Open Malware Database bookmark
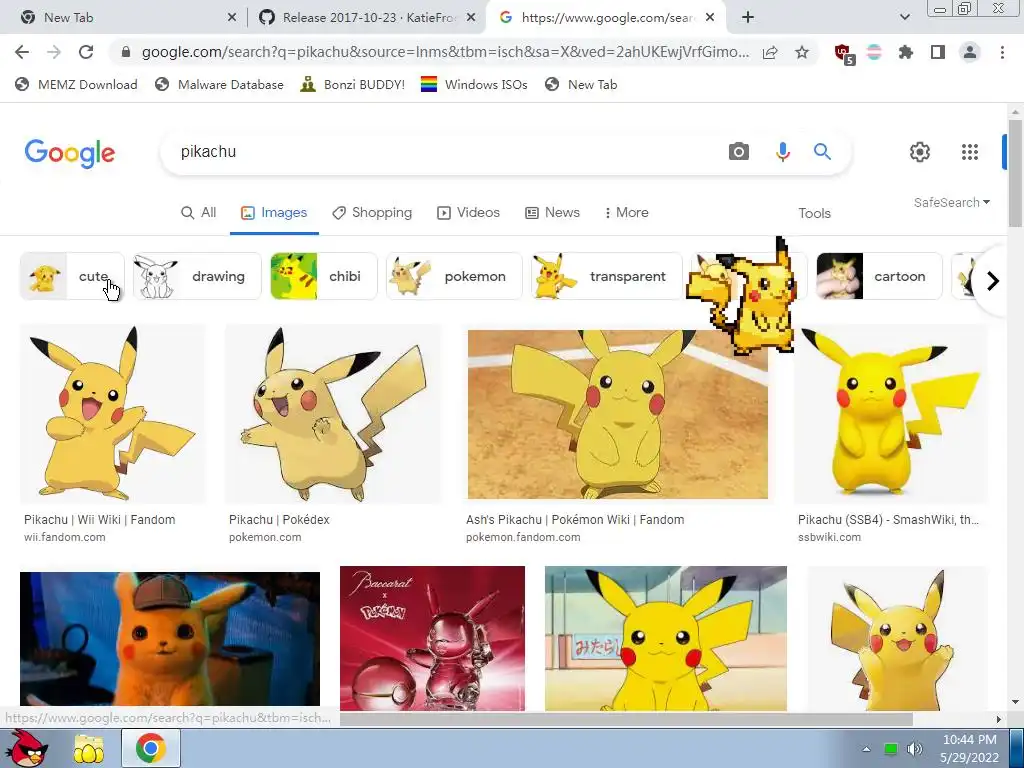Screen dimensions: 1024x768 point(219,84)
